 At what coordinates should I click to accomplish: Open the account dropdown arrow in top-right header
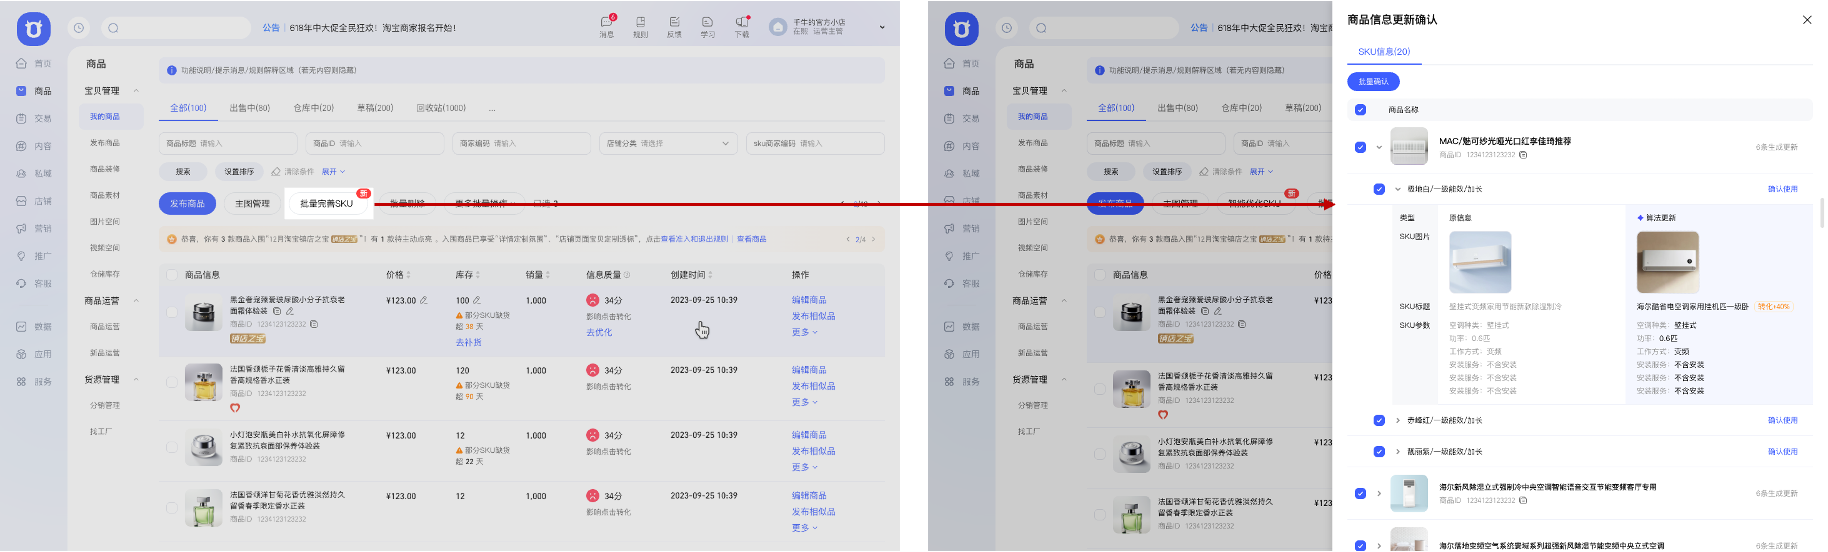881,27
